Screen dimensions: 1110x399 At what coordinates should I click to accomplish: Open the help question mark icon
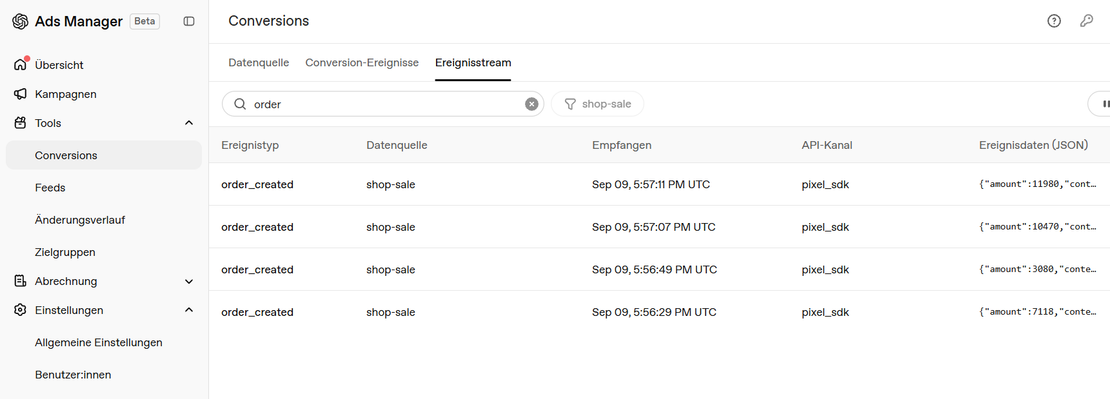[1054, 21]
